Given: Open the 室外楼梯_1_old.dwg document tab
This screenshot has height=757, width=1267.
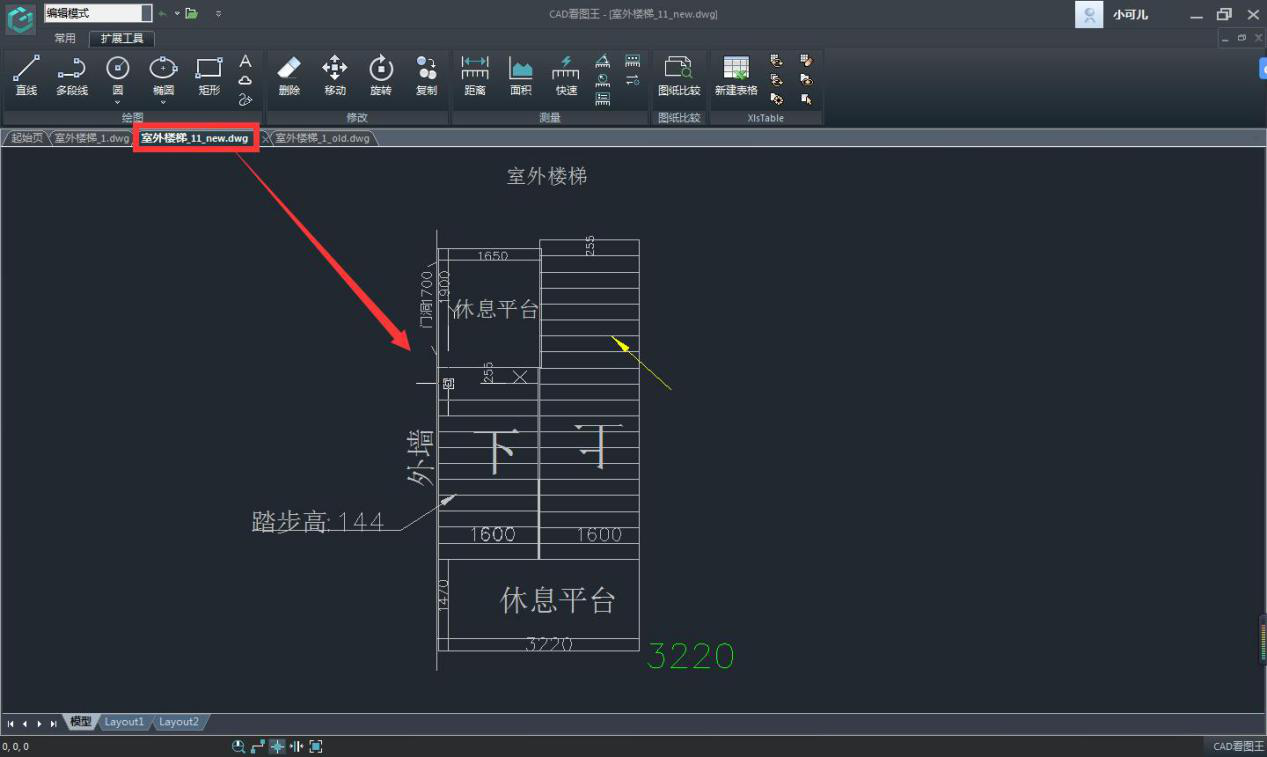Looking at the screenshot, I should [322, 138].
